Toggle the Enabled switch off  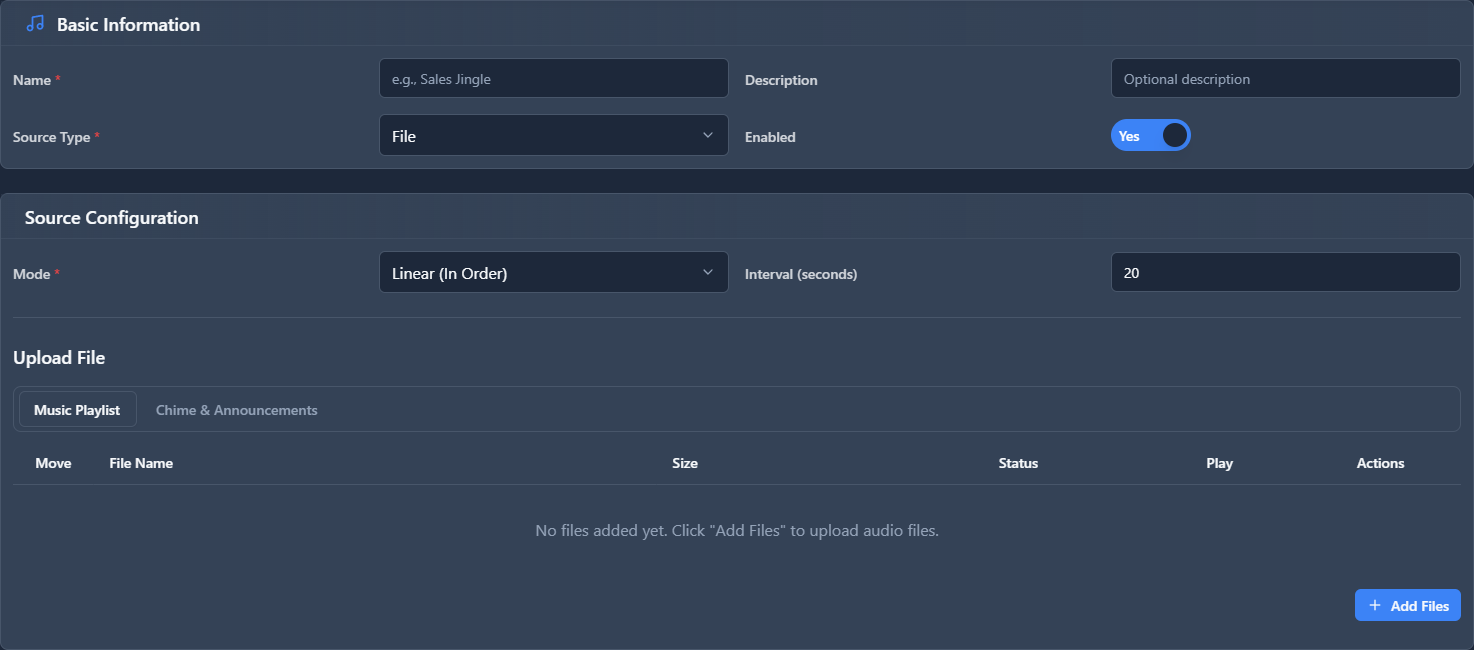[x=1150, y=136]
